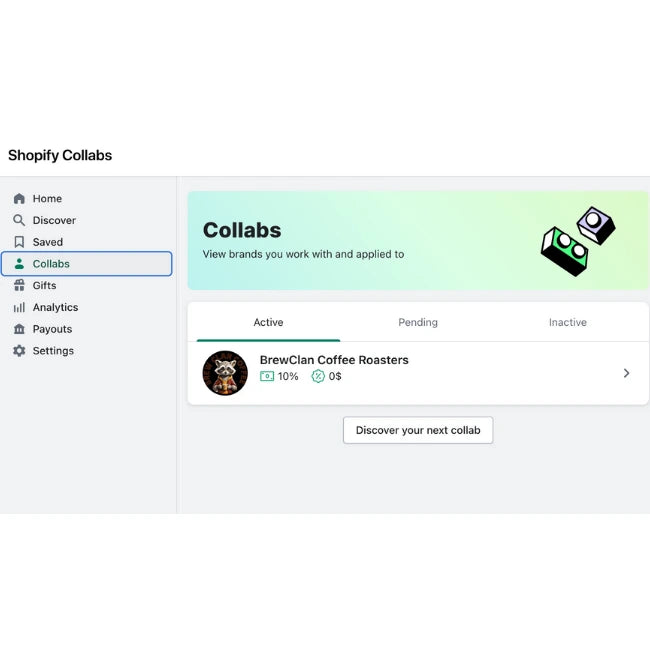The width and height of the screenshot is (650, 650).
Task: Click the Collabs person icon
Action: (x=19, y=264)
